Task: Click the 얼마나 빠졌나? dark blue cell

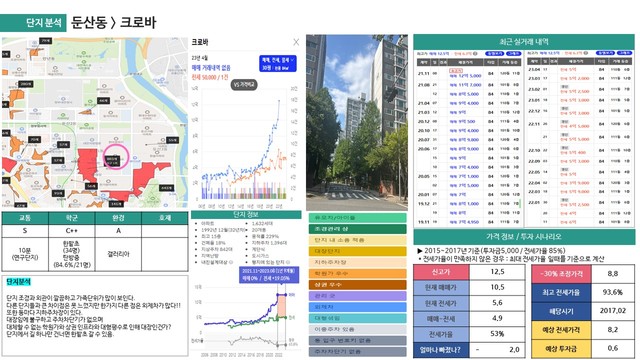Action: [x=441, y=350]
